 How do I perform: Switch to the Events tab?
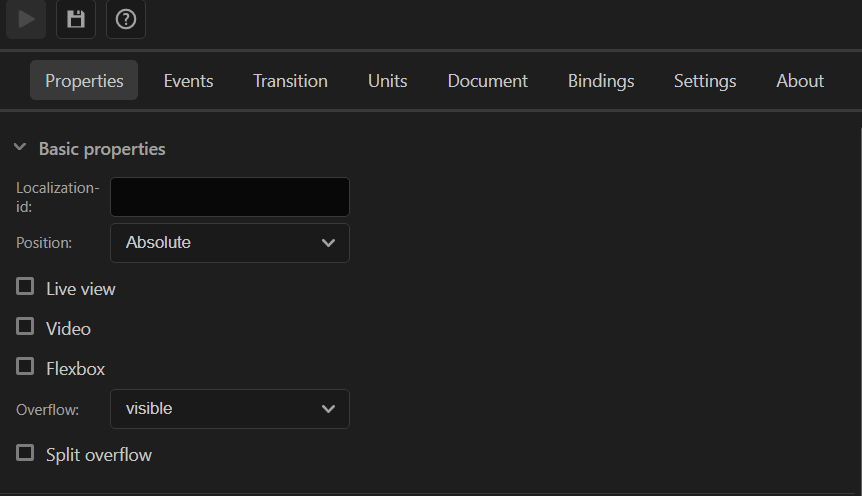tap(189, 81)
